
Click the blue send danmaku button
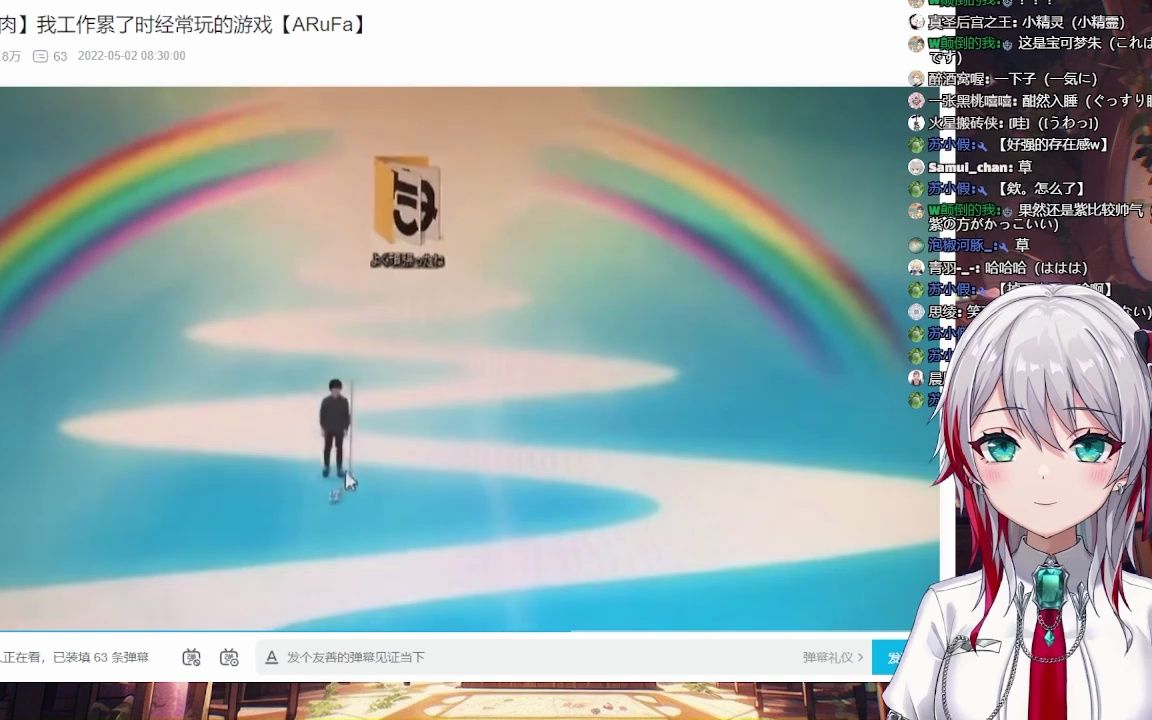(x=890, y=658)
